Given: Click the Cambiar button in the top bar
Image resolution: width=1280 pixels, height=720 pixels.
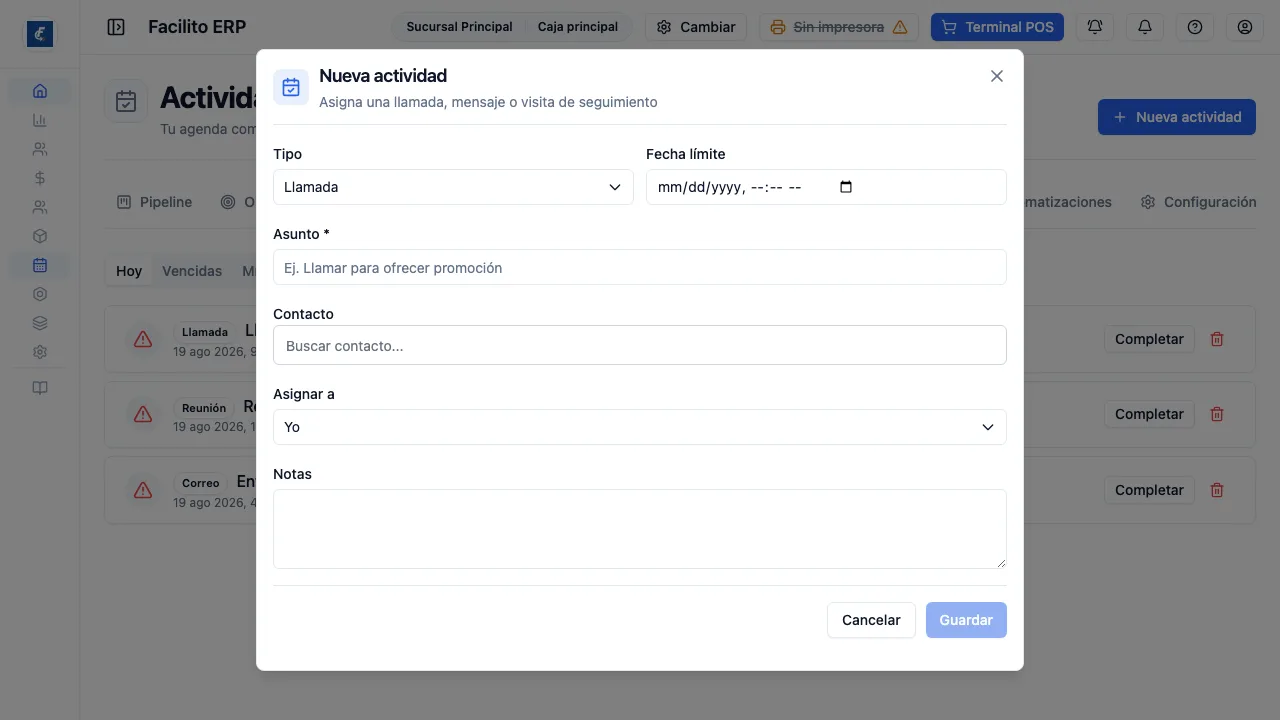Looking at the screenshot, I should [696, 27].
